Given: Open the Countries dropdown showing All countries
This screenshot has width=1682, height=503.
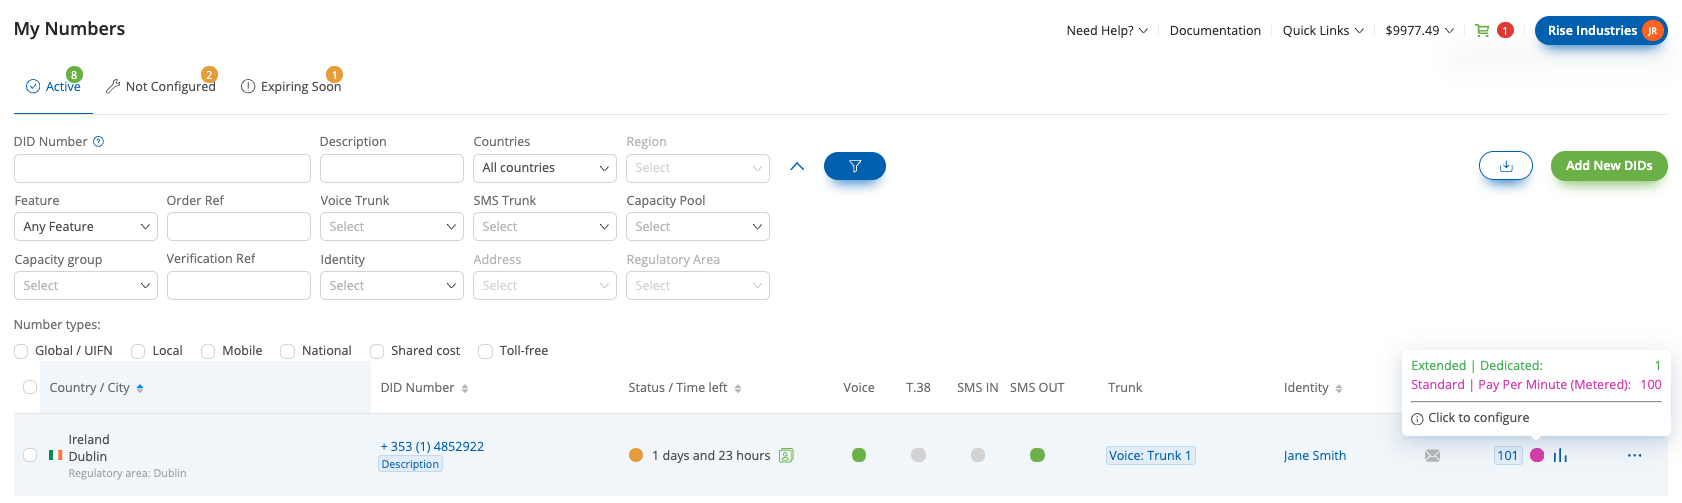Looking at the screenshot, I should [545, 168].
